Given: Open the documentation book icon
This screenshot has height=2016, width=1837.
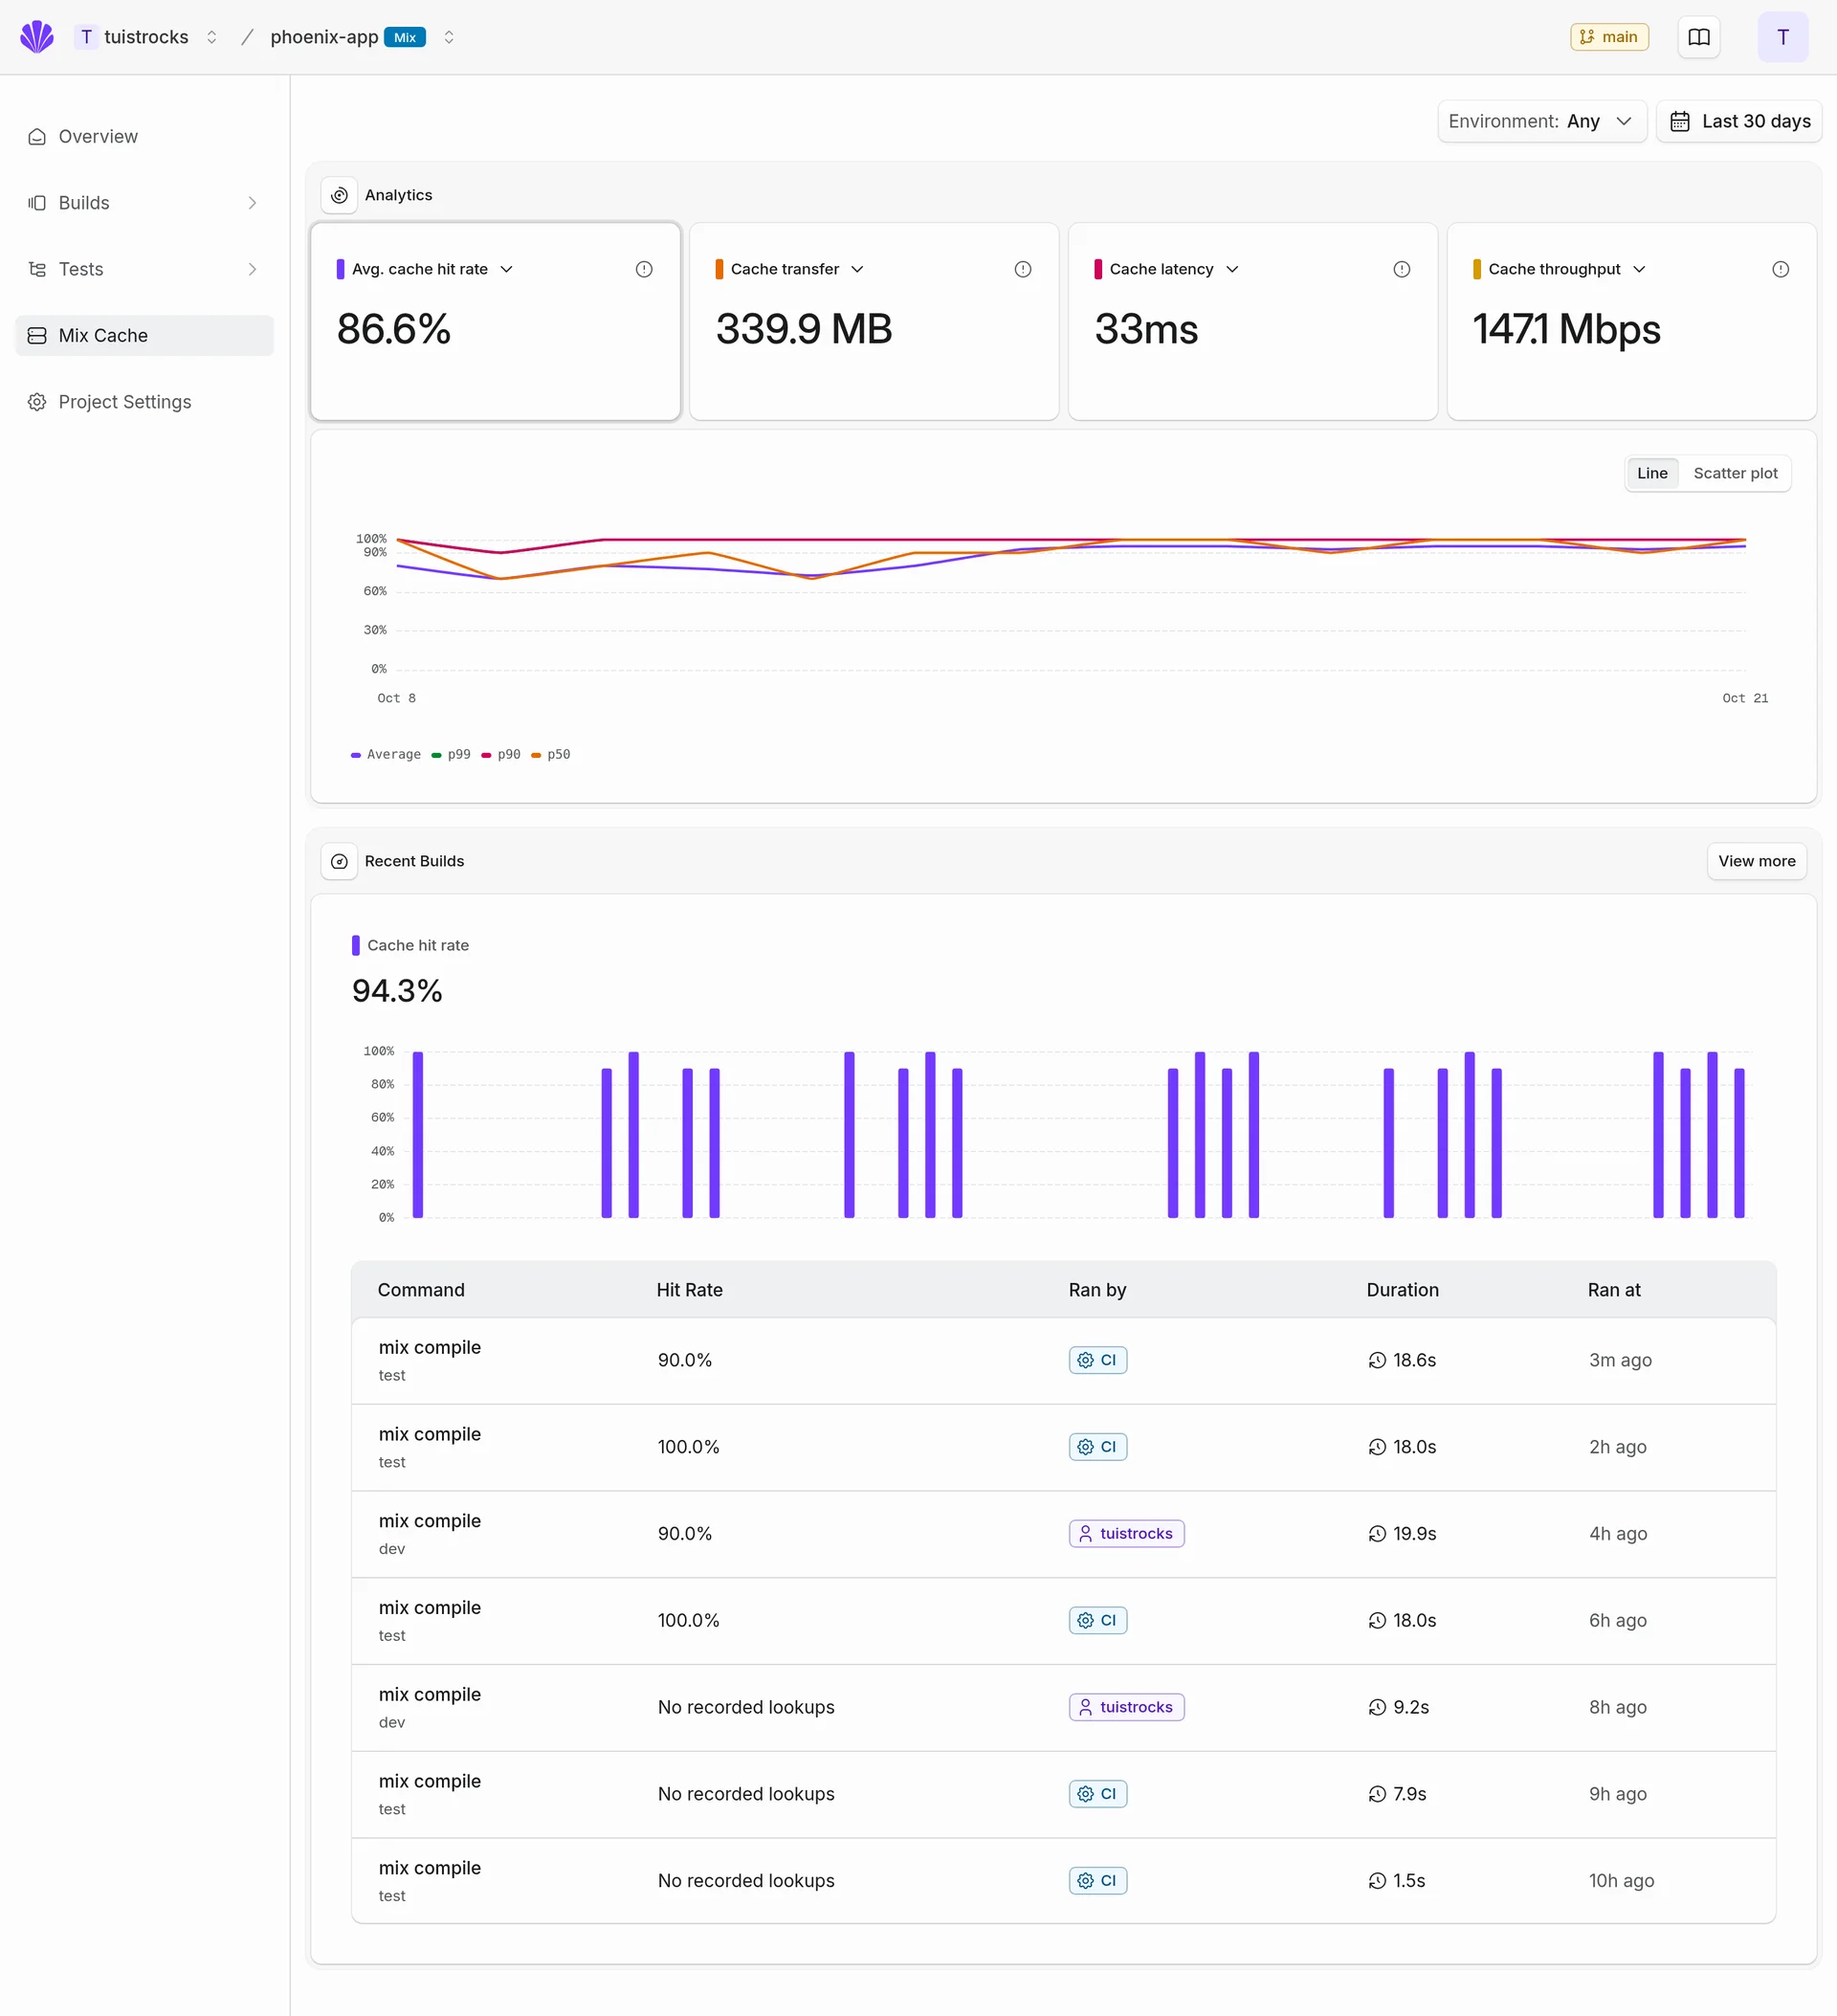Looking at the screenshot, I should pyautogui.click(x=1698, y=37).
